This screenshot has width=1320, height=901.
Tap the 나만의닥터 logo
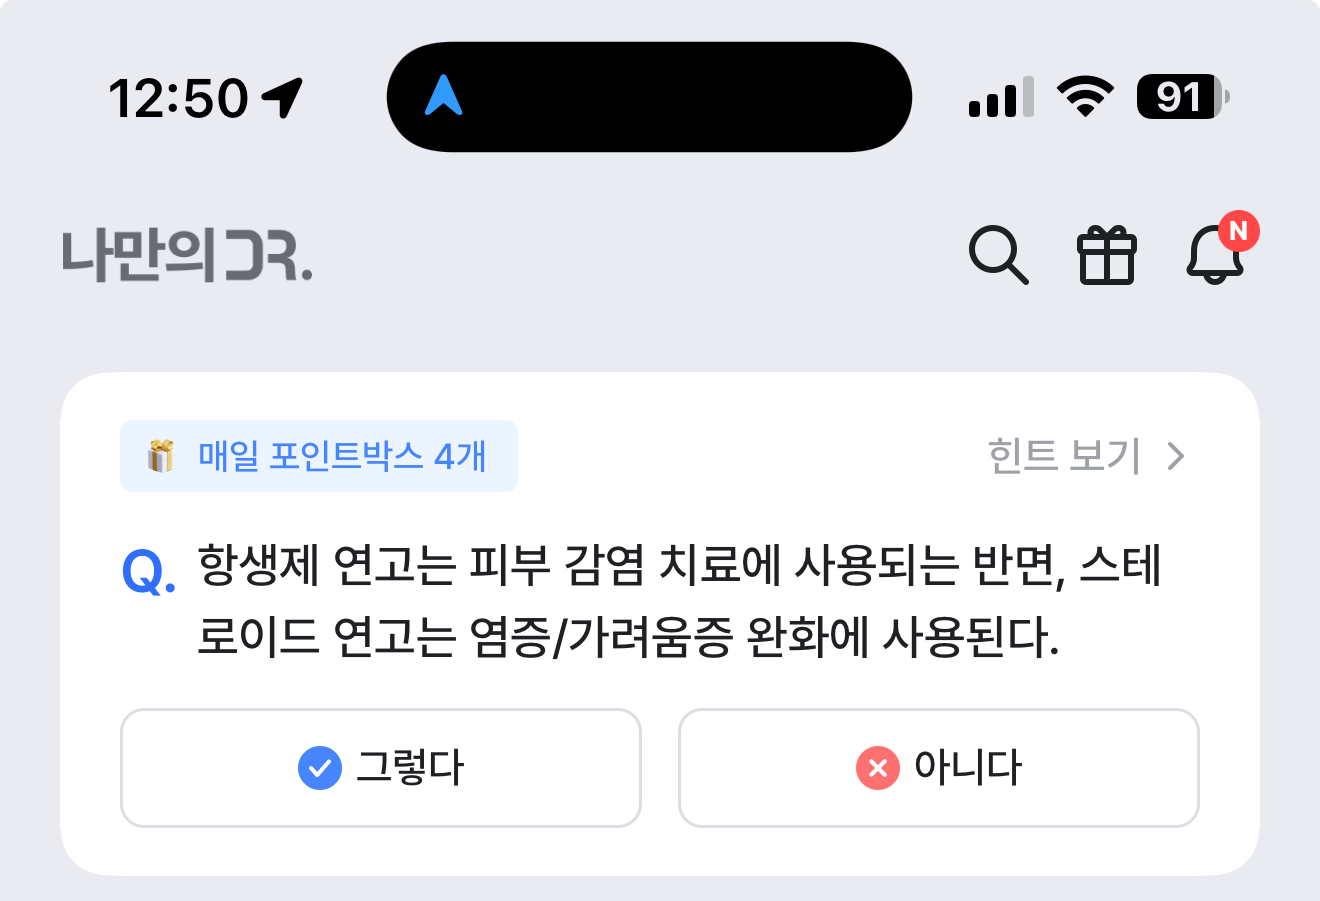click(188, 256)
